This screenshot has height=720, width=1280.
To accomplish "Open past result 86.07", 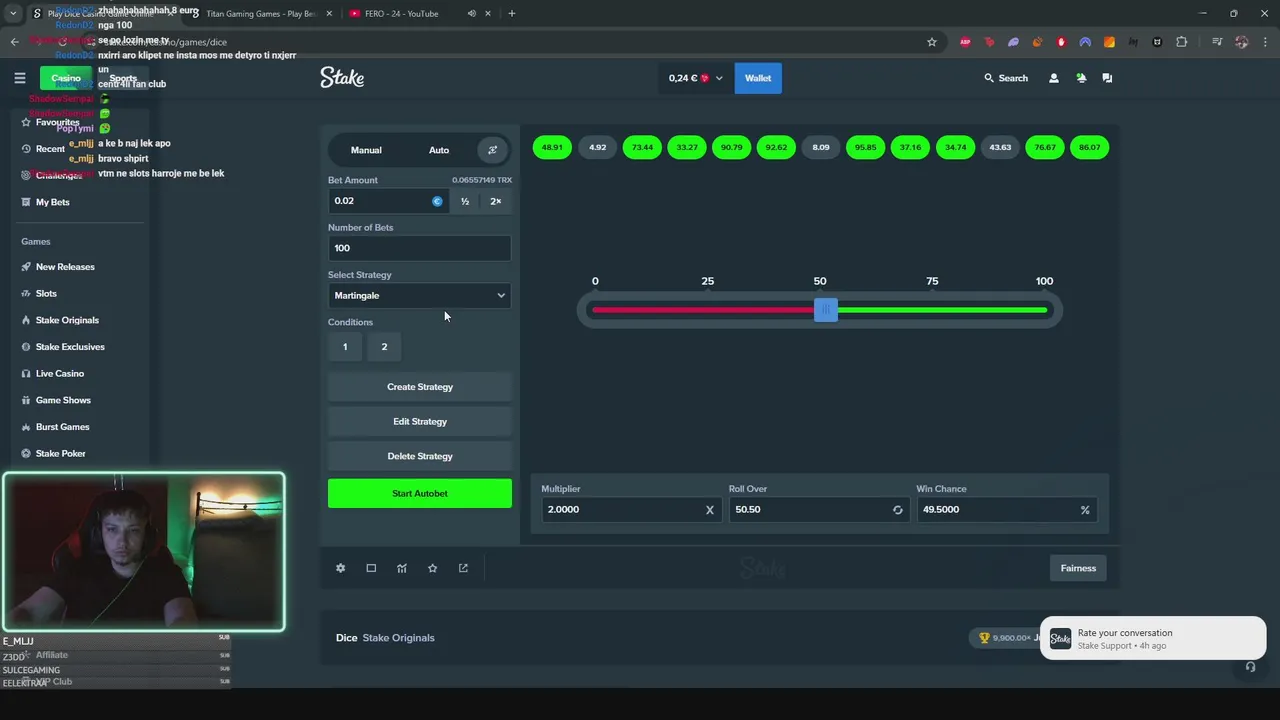I will click(x=1090, y=147).
